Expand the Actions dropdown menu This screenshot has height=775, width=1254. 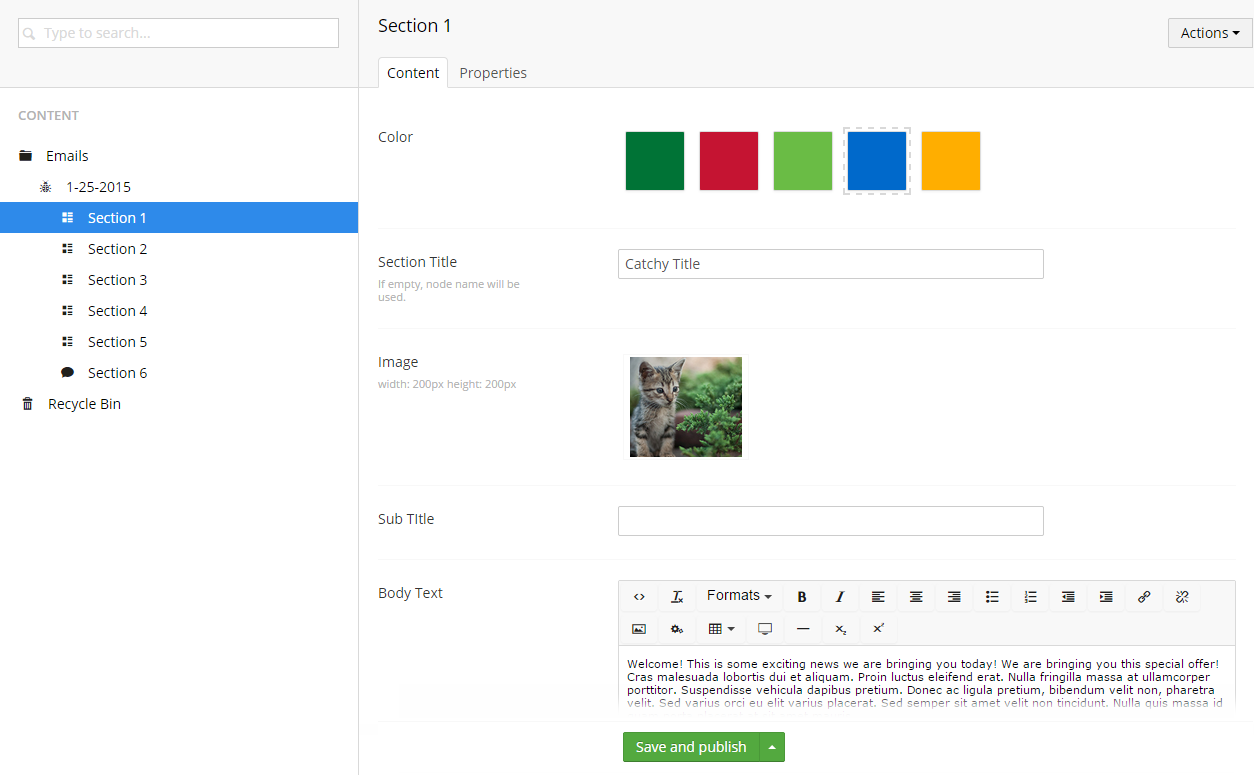coord(1209,33)
